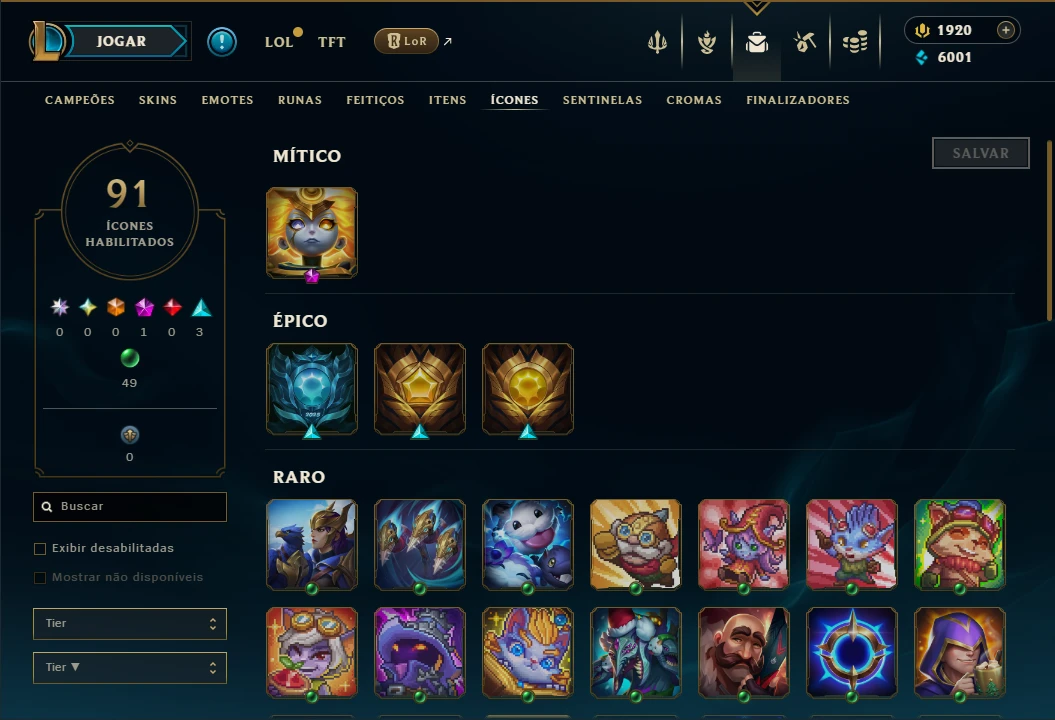This screenshot has width=1055, height=720.
Task: Switch to the Skins tab
Action: coord(157,100)
